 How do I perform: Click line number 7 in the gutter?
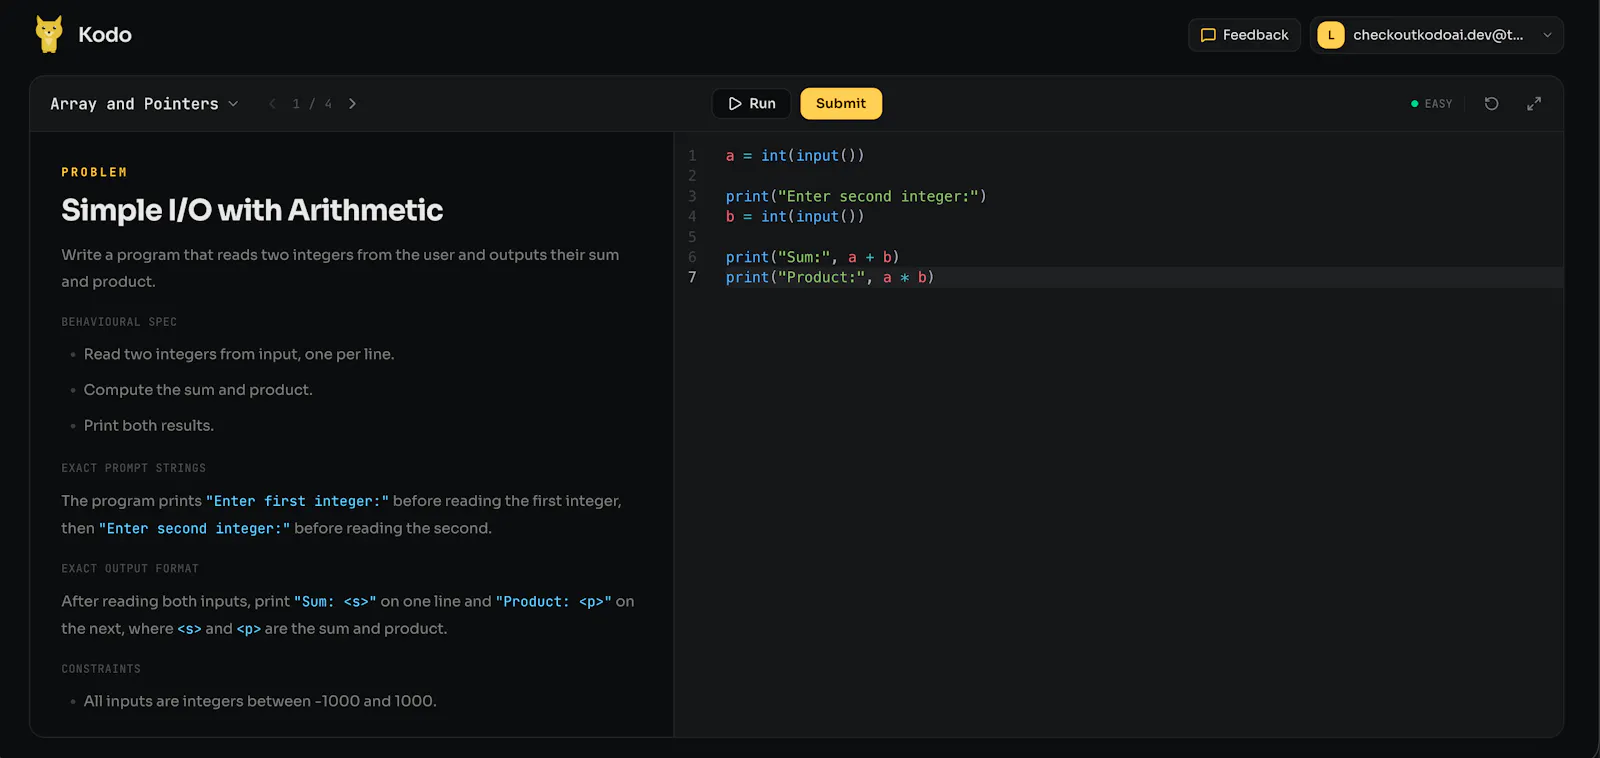pos(692,277)
